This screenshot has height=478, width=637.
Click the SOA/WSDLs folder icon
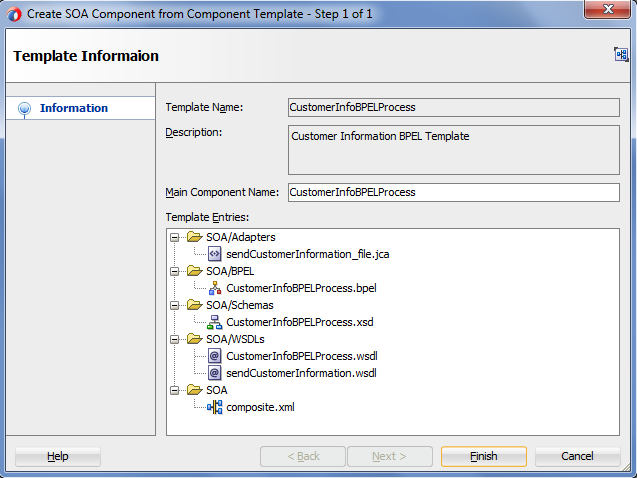[x=195, y=339]
